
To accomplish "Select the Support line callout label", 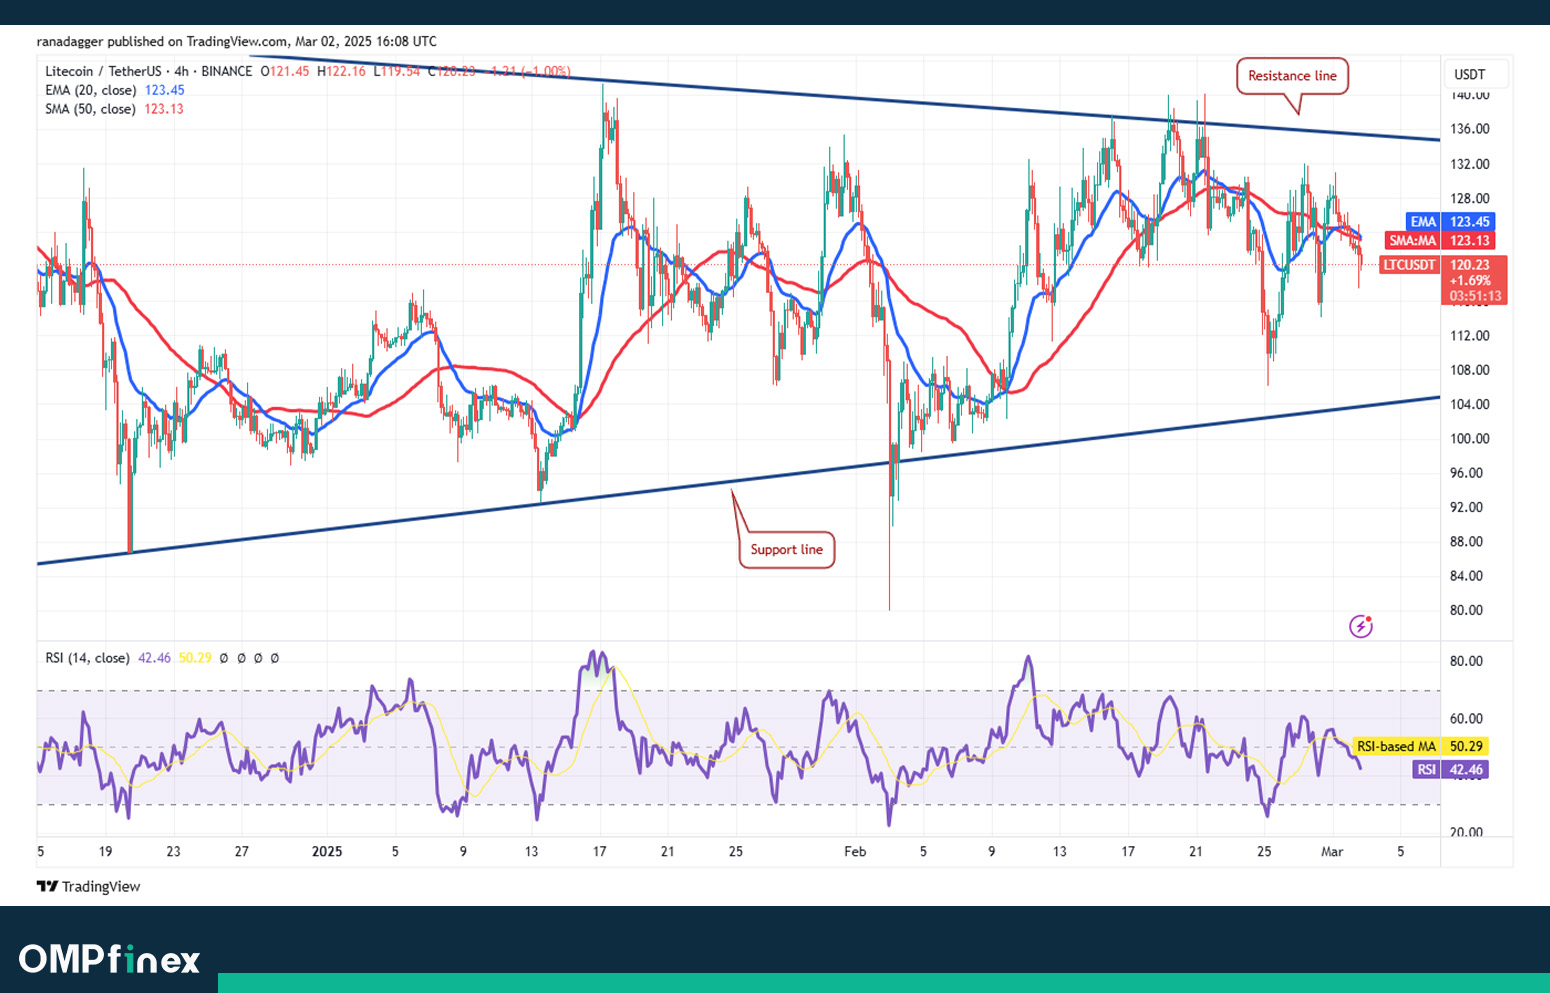I will [786, 549].
